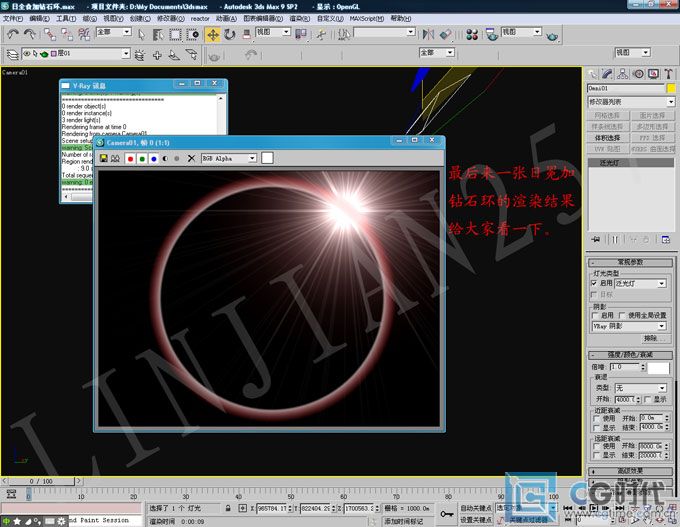Open the light color swatch
The height and width of the screenshot is (527, 680).
[x=658, y=368]
